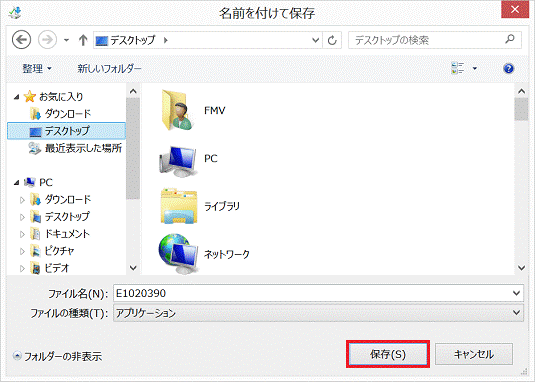
Task: Select the ライブラリ libraries icon
Action: pos(178,206)
